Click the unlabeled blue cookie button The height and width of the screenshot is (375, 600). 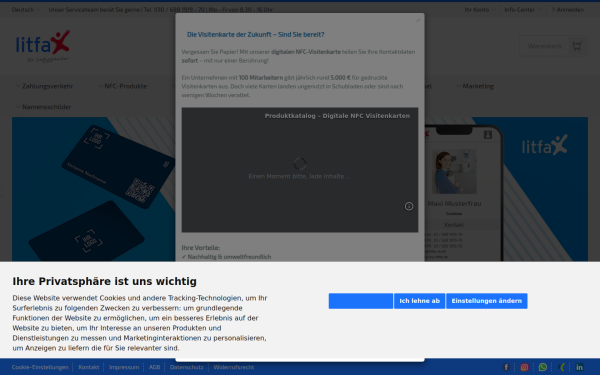coord(360,301)
